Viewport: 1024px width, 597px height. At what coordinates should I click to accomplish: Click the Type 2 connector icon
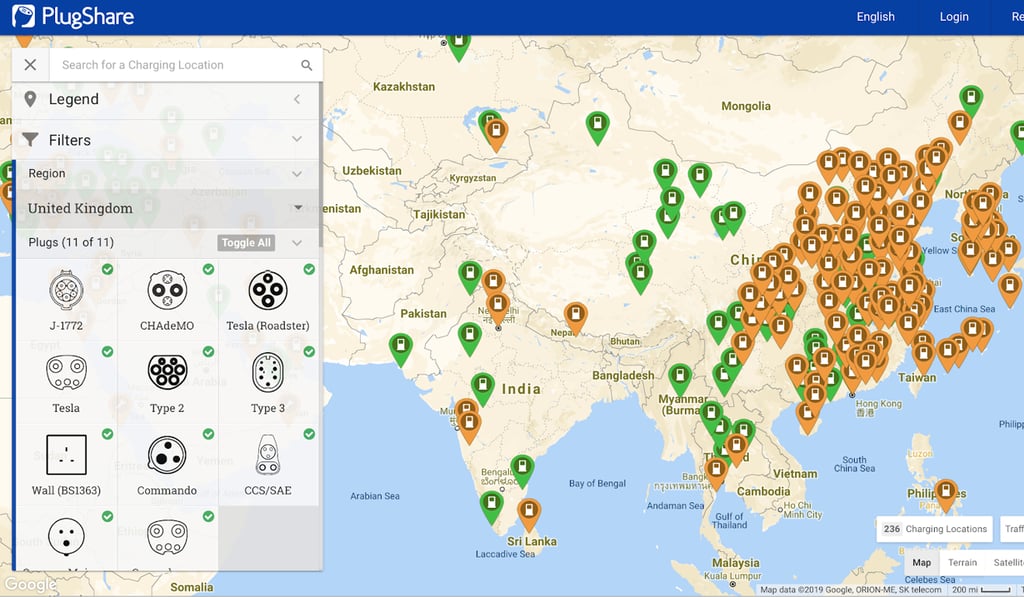click(167, 373)
